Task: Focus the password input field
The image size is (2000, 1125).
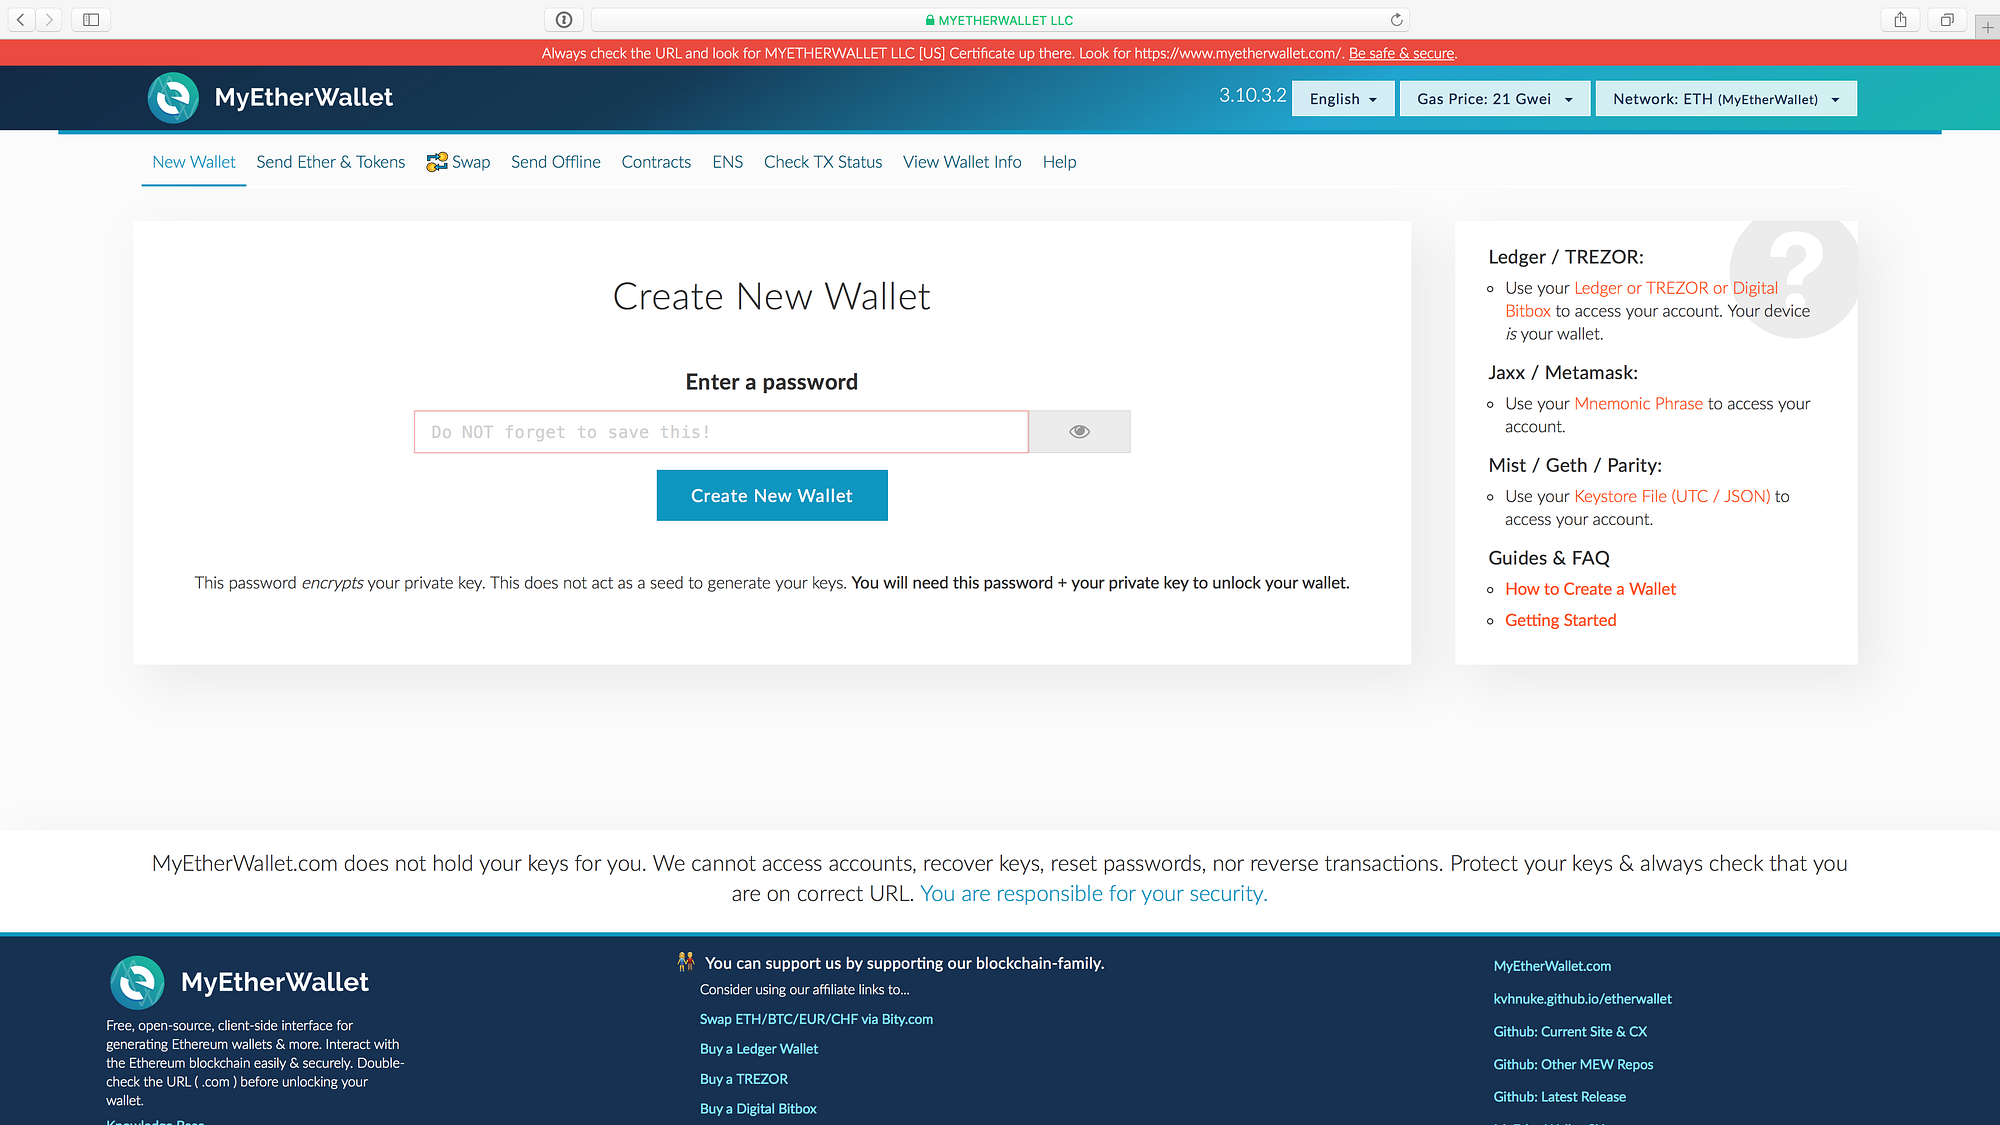Action: click(721, 432)
